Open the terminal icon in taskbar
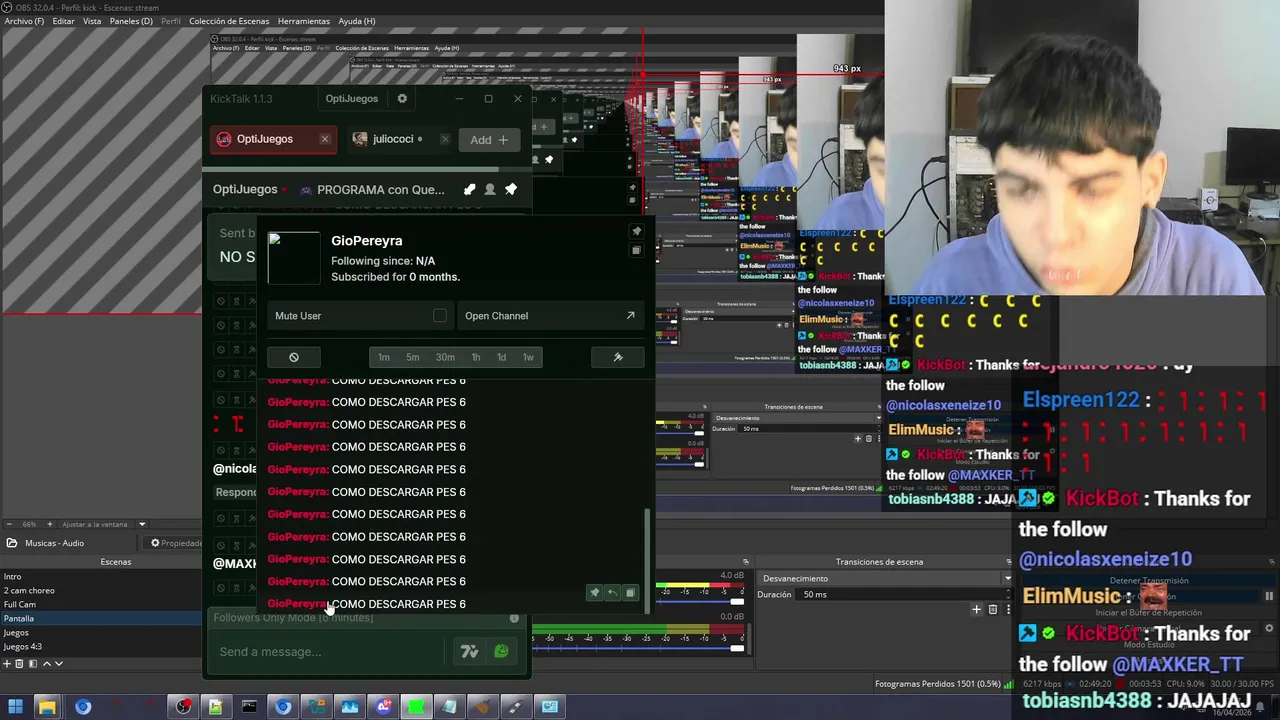Viewport: 1280px width, 720px height. [x=249, y=707]
